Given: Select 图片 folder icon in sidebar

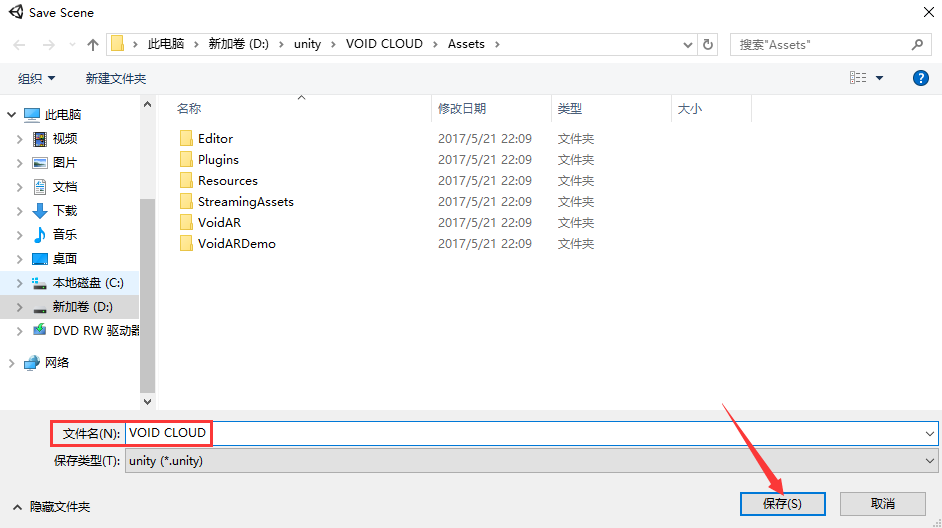Looking at the screenshot, I should click(x=40, y=163).
